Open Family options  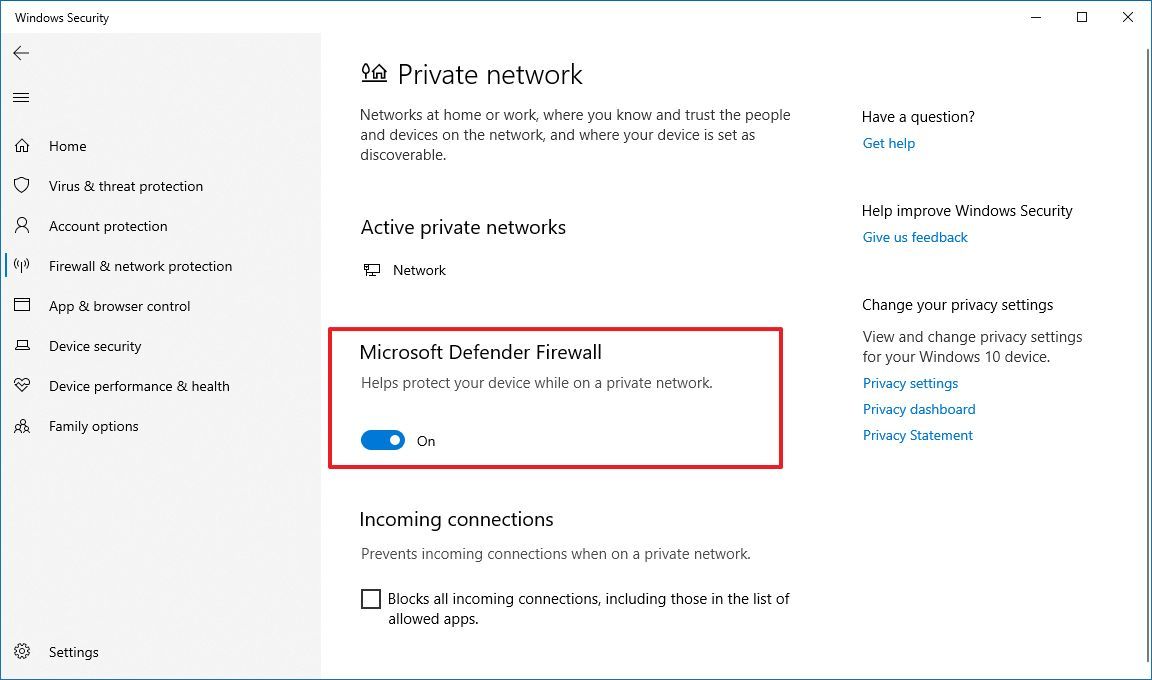coord(93,426)
